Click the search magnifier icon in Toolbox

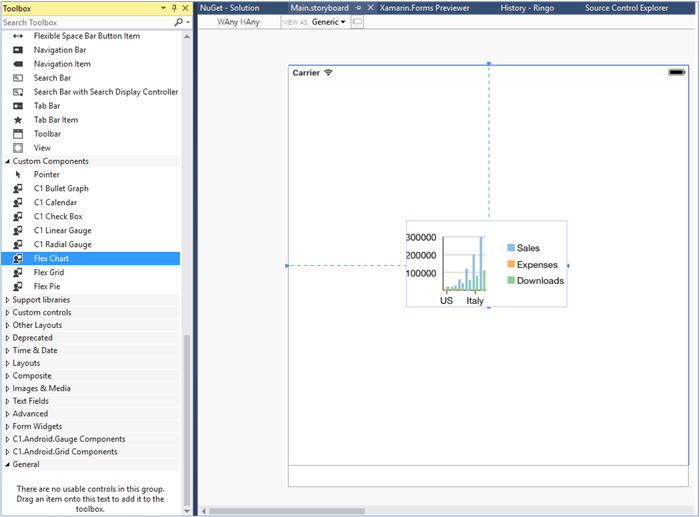click(x=178, y=22)
